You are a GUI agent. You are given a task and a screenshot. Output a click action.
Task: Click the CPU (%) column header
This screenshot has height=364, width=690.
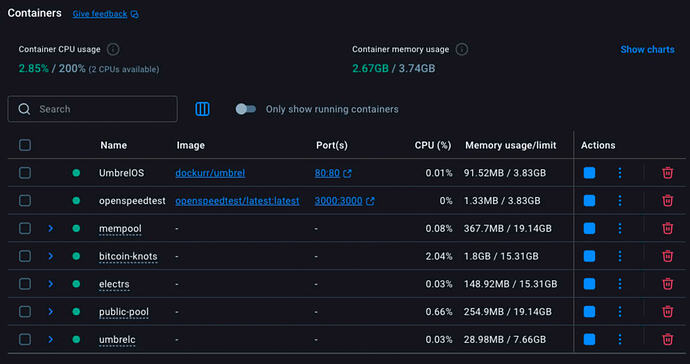pos(433,145)
